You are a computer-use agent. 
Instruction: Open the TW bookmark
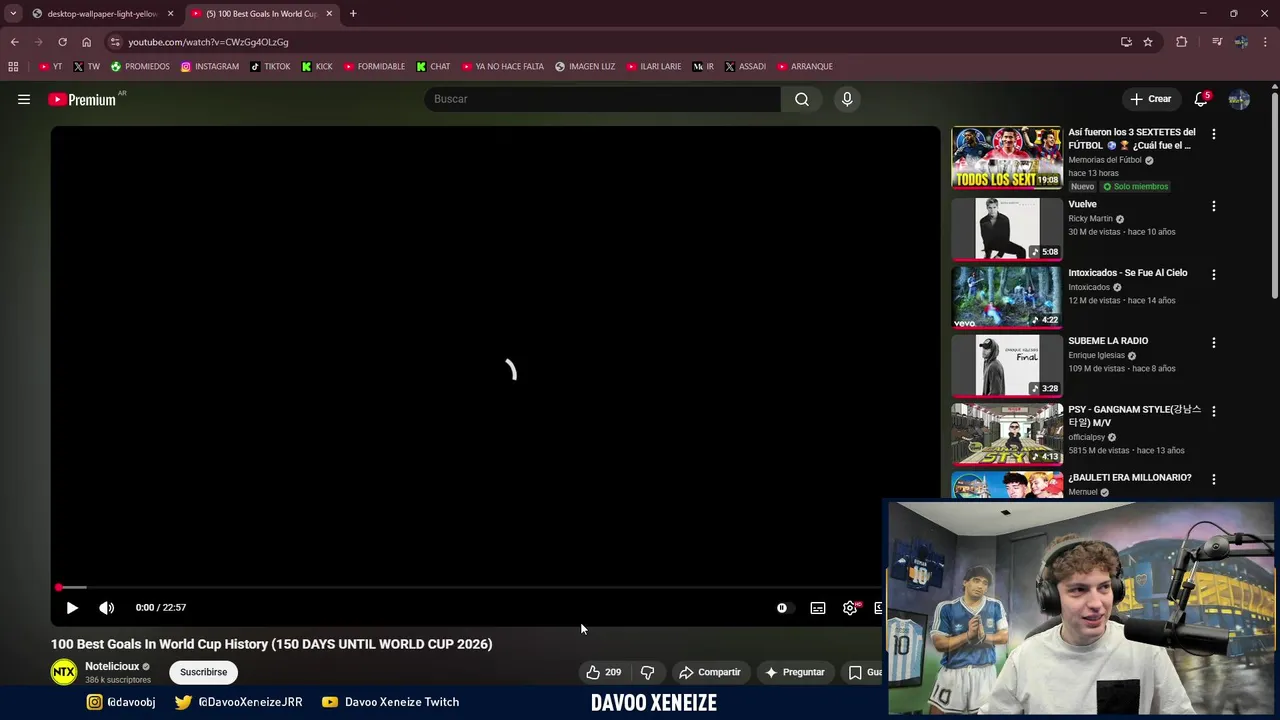pyautogui.click(x=86, y=67)
